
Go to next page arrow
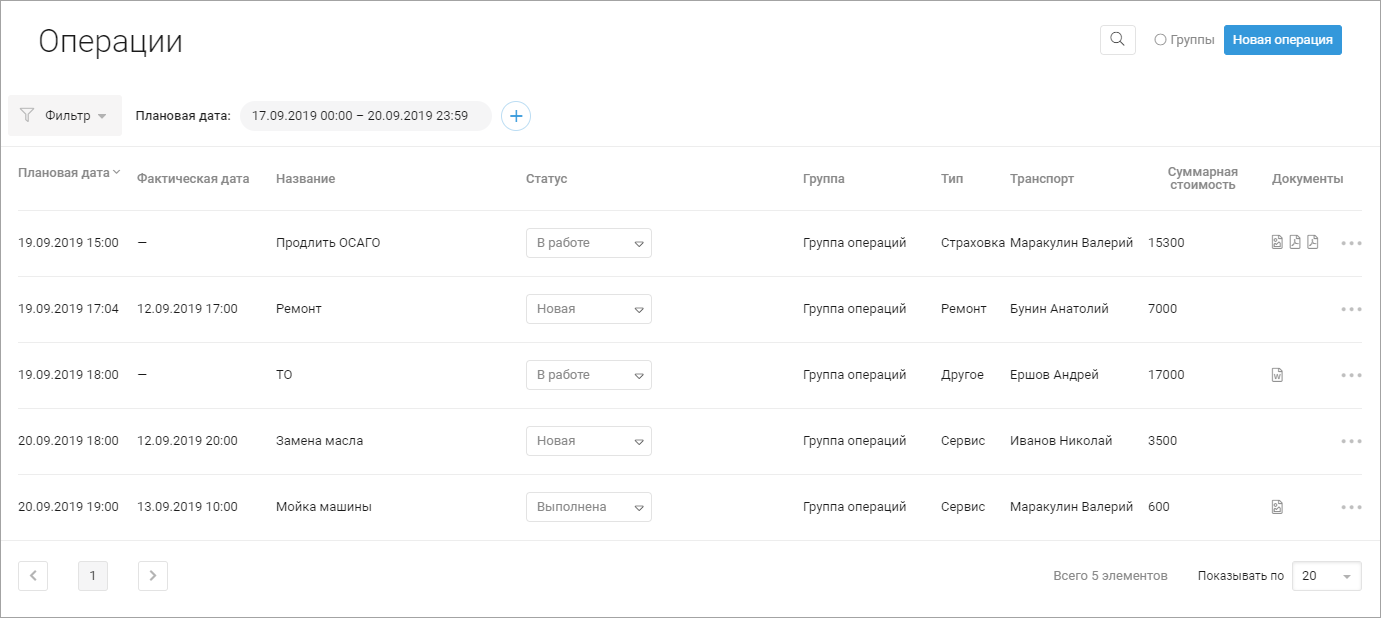point(153,575)
